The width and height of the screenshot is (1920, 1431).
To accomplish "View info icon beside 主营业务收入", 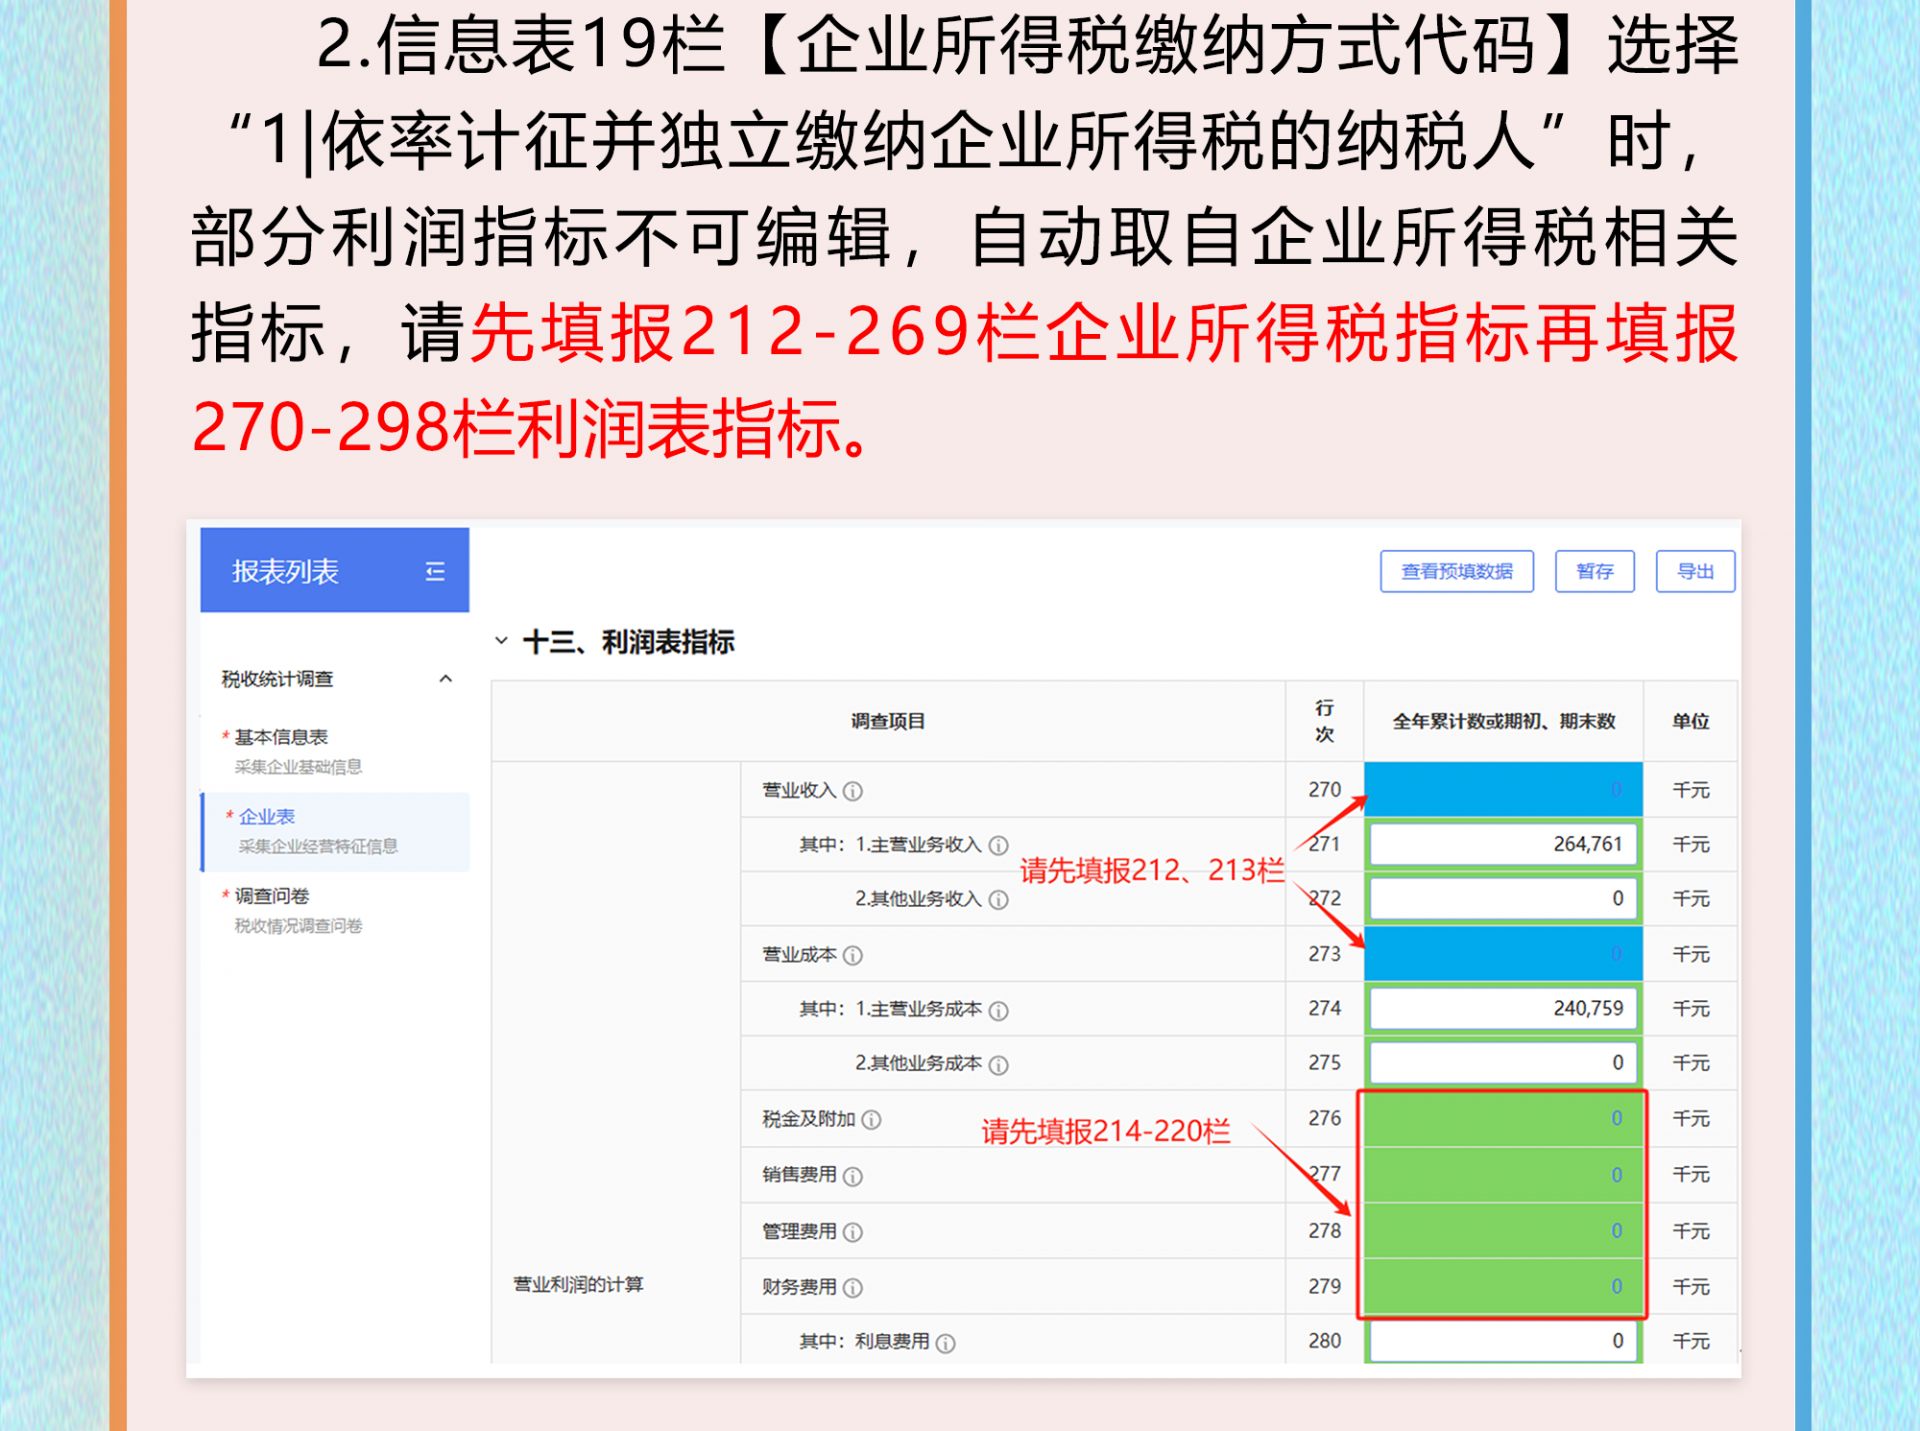I will click(x=998, y=844).
